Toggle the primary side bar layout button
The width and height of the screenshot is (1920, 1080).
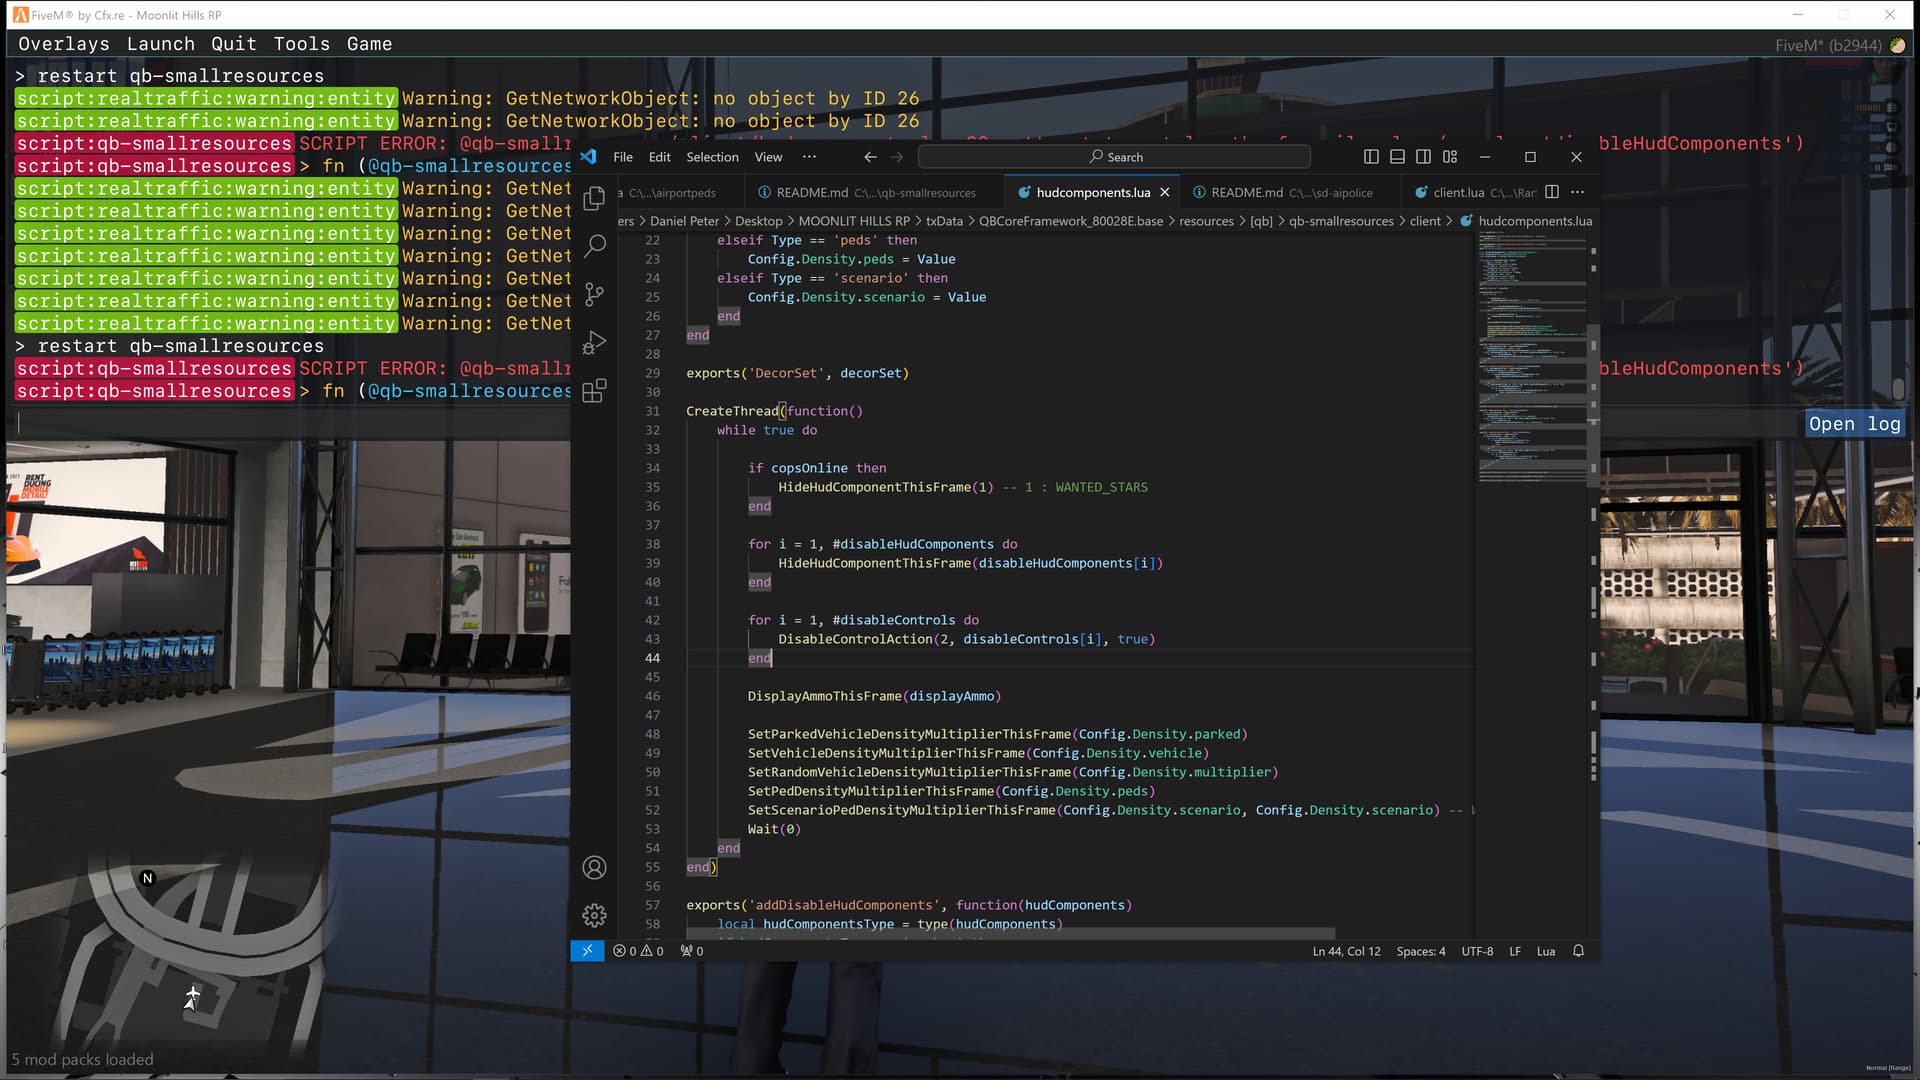click(x=1371, y=157)
